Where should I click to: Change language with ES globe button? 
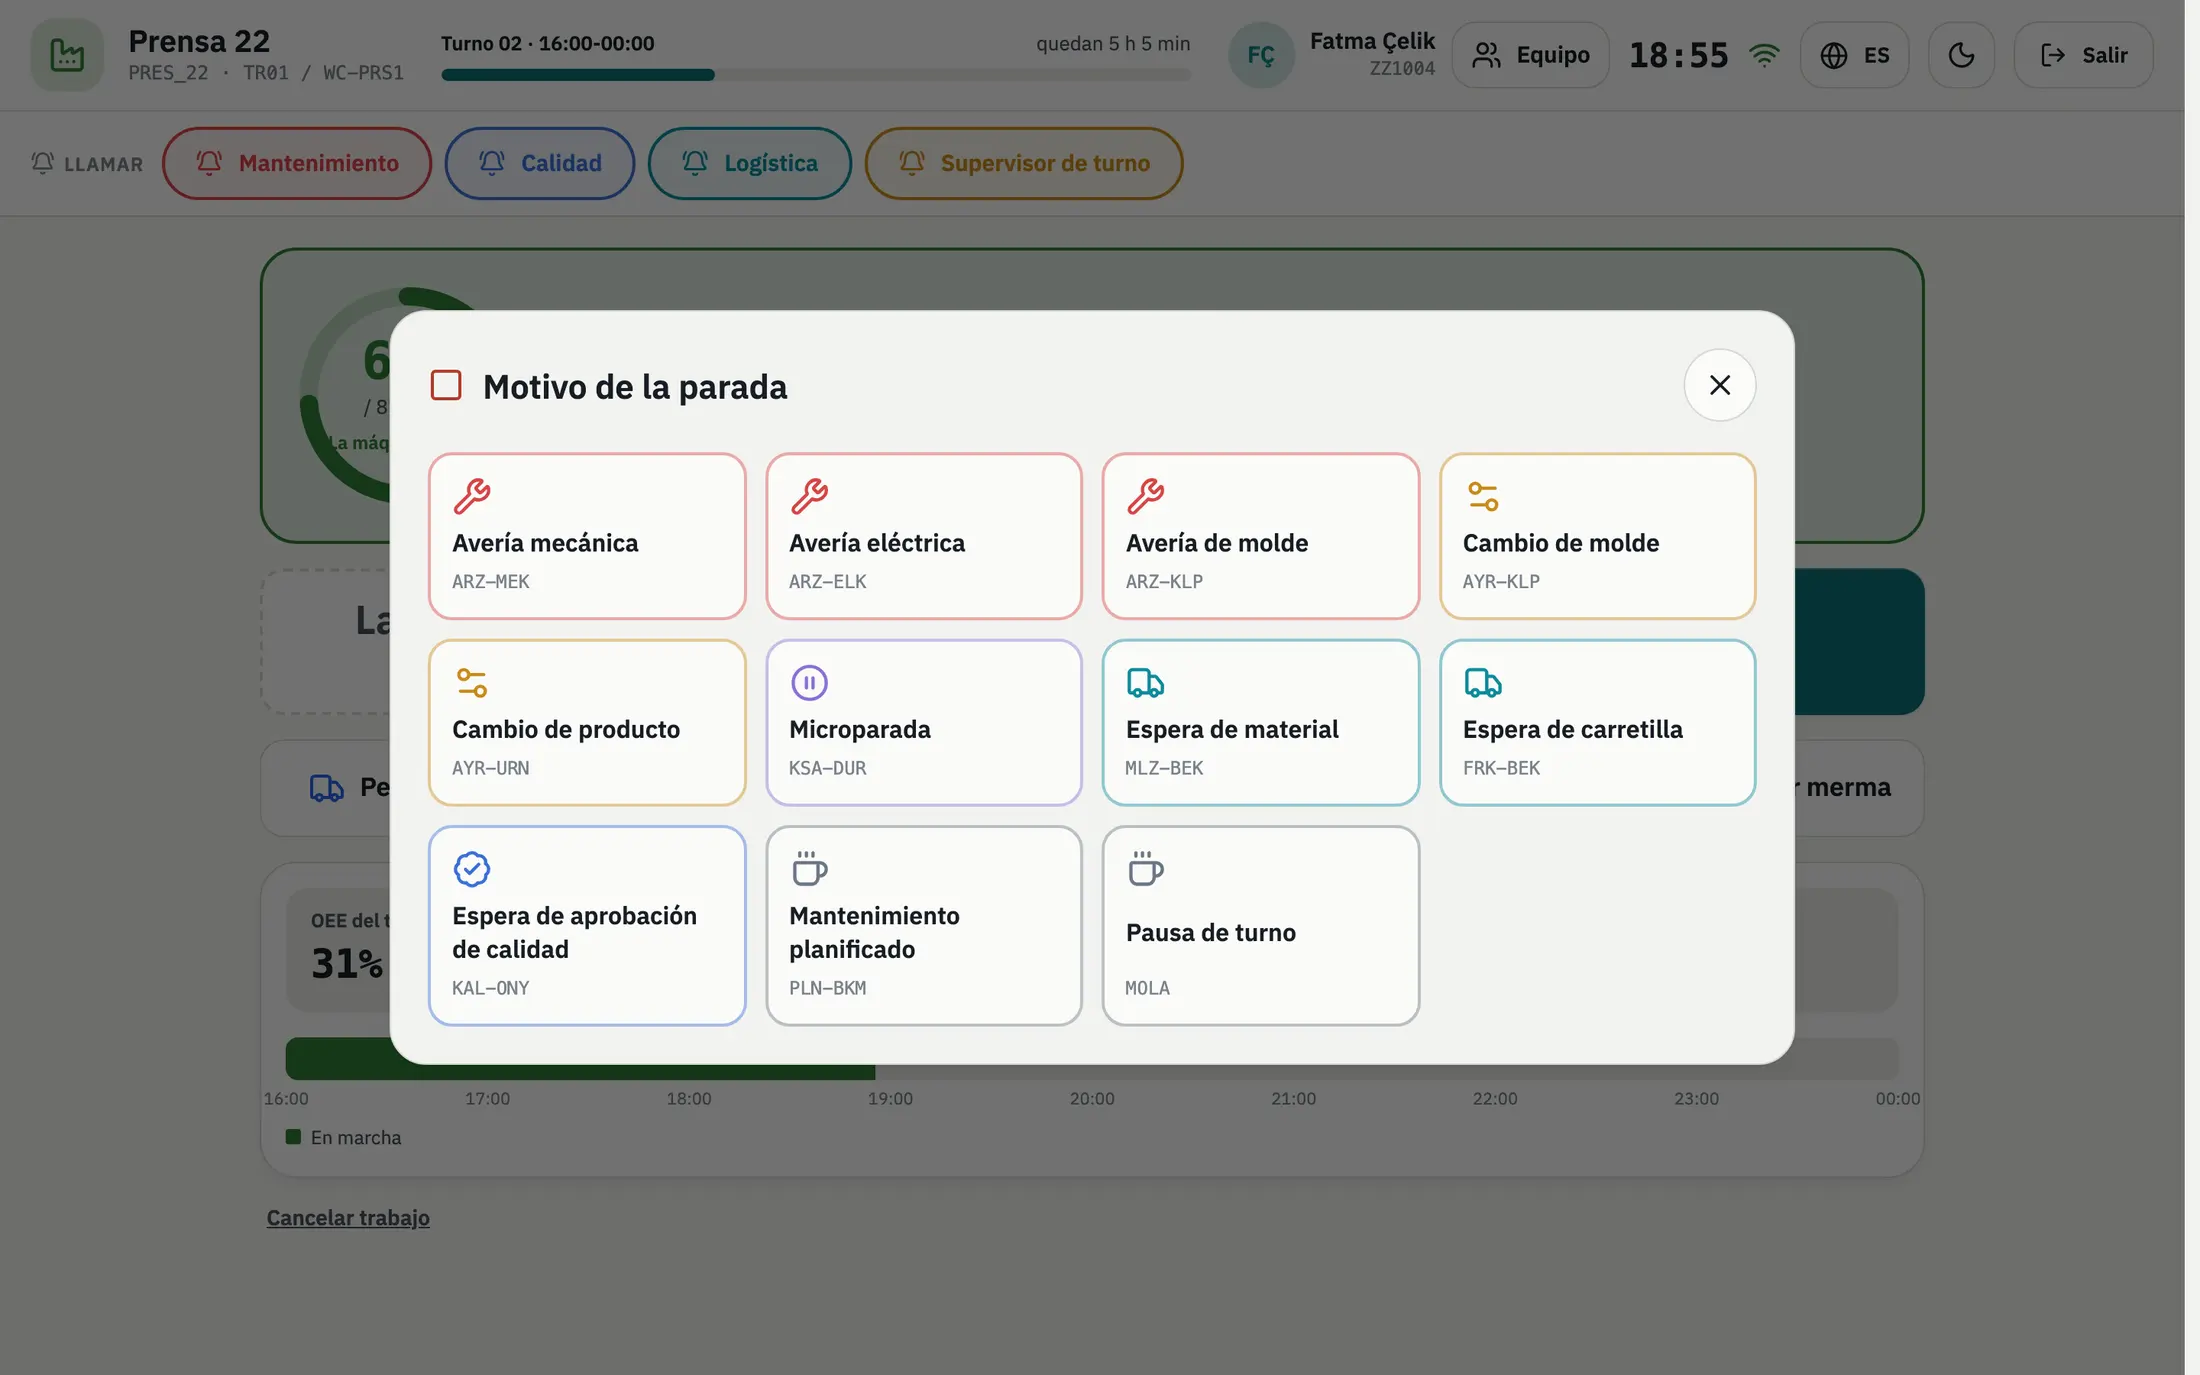tap(1855, 55)
